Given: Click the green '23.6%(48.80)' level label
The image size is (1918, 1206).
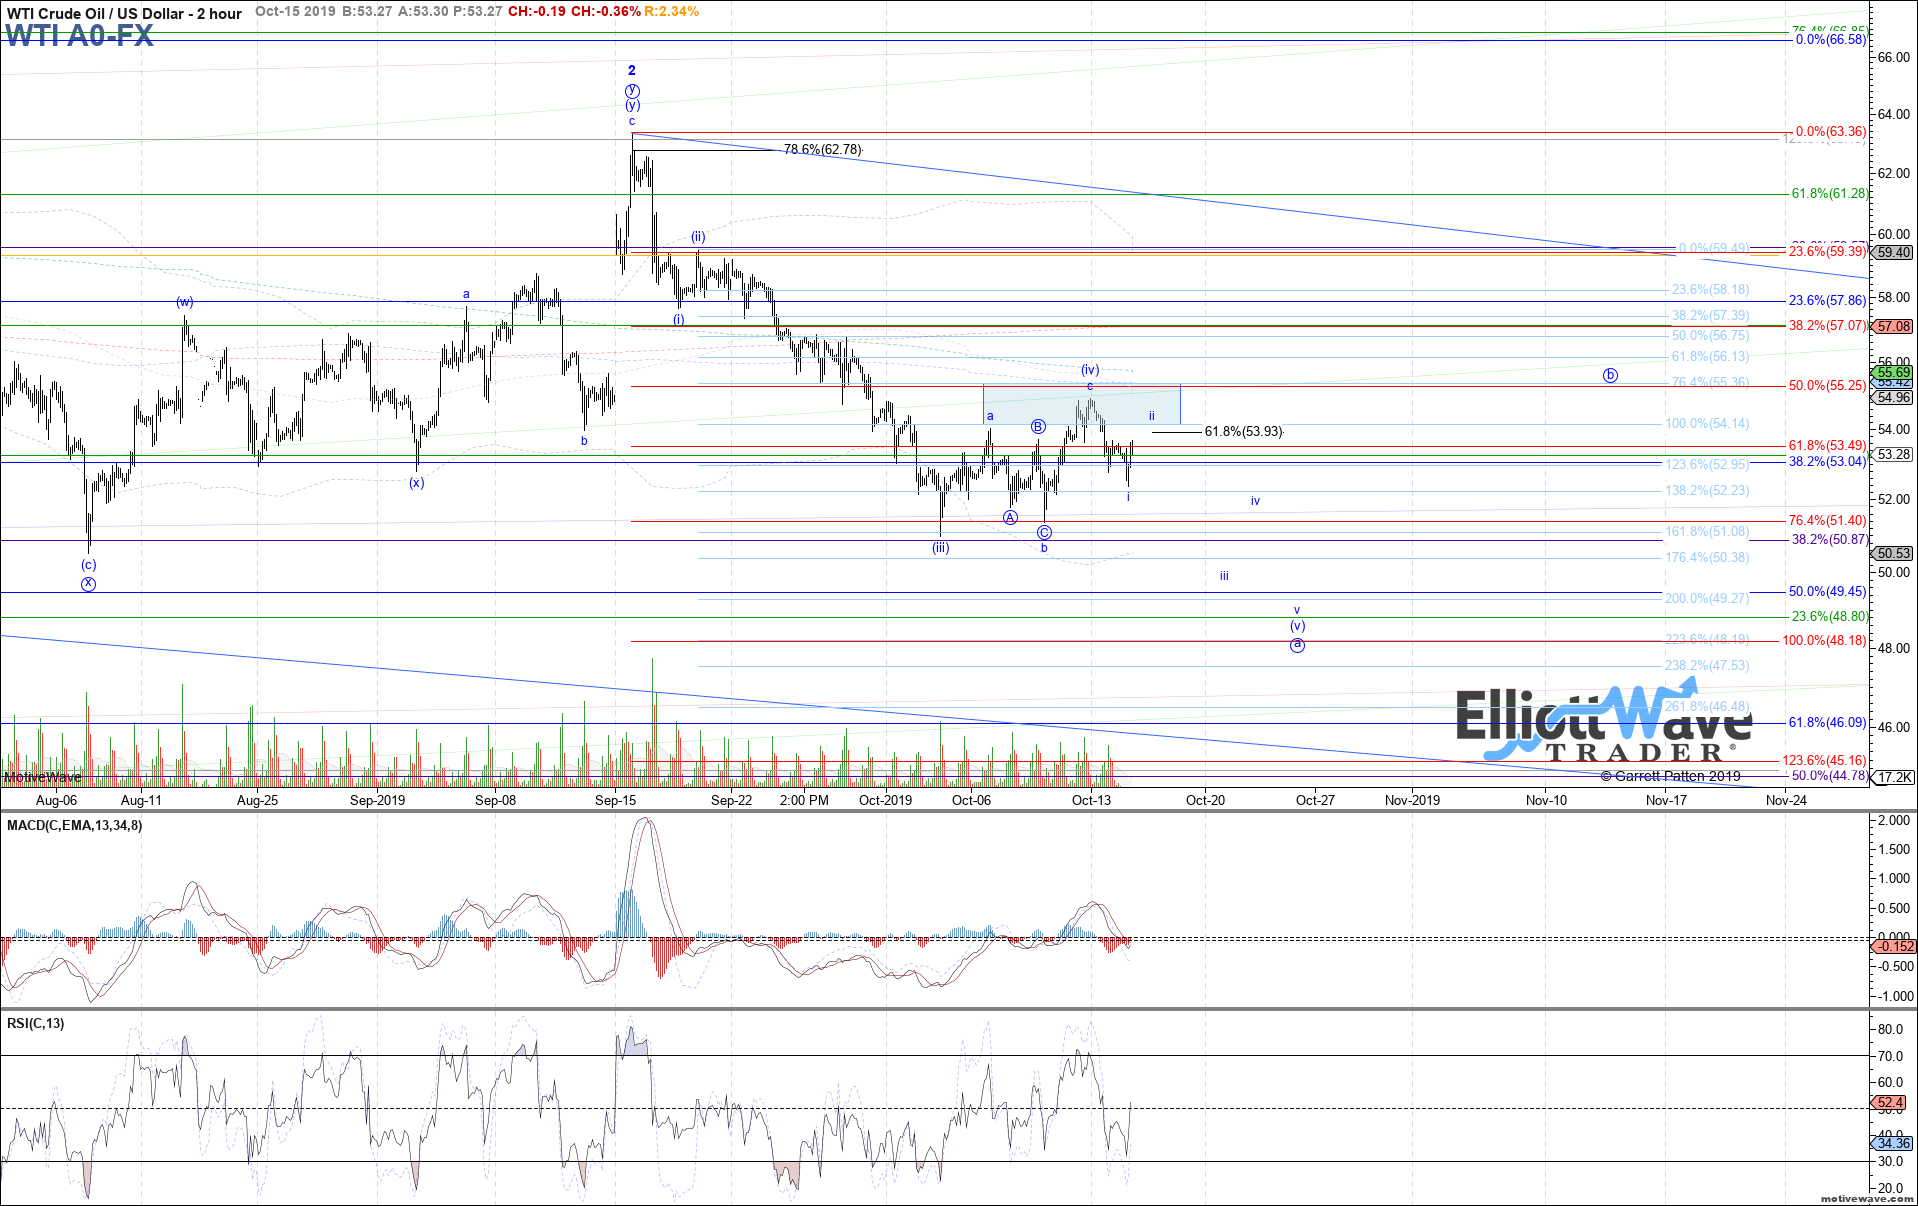Looking at the screenshot, I should pyautogui.click(x=1829, y=616).
